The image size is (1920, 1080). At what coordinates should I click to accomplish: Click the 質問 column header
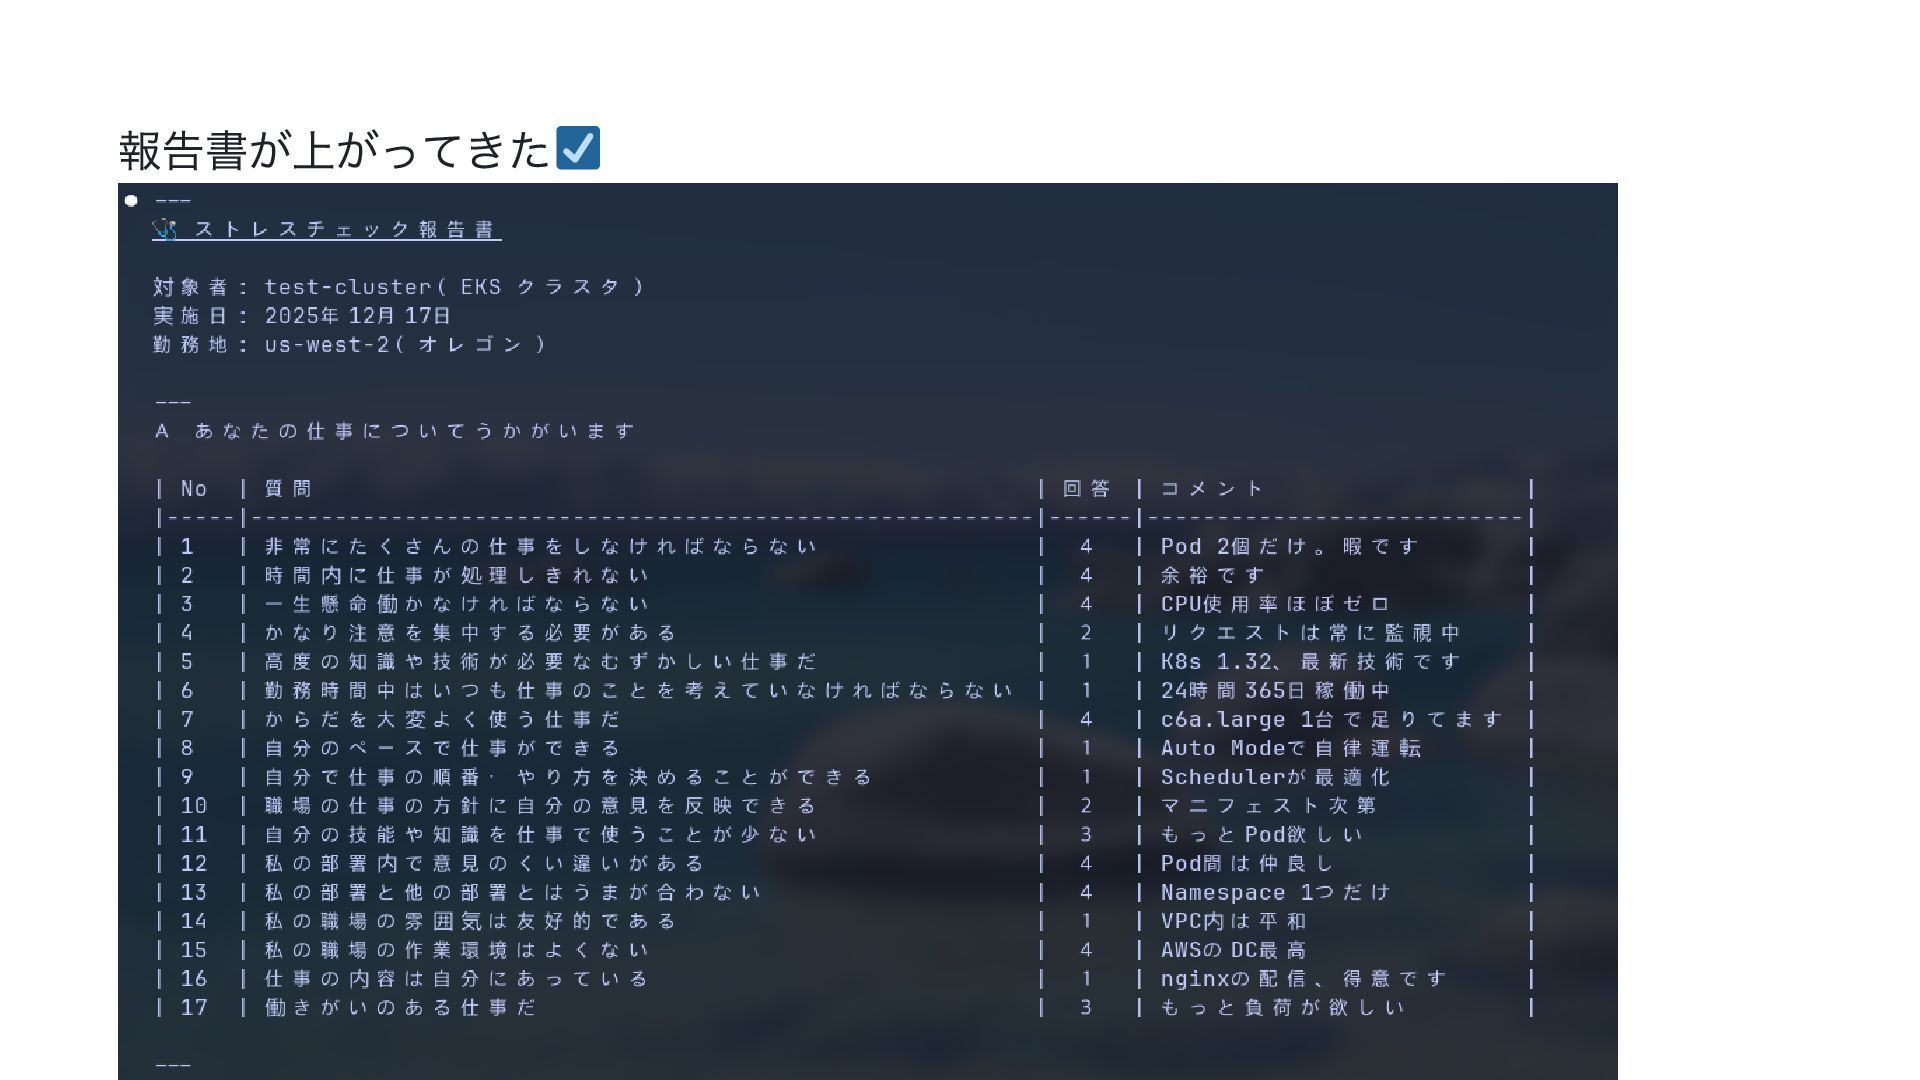coord(288,489)
